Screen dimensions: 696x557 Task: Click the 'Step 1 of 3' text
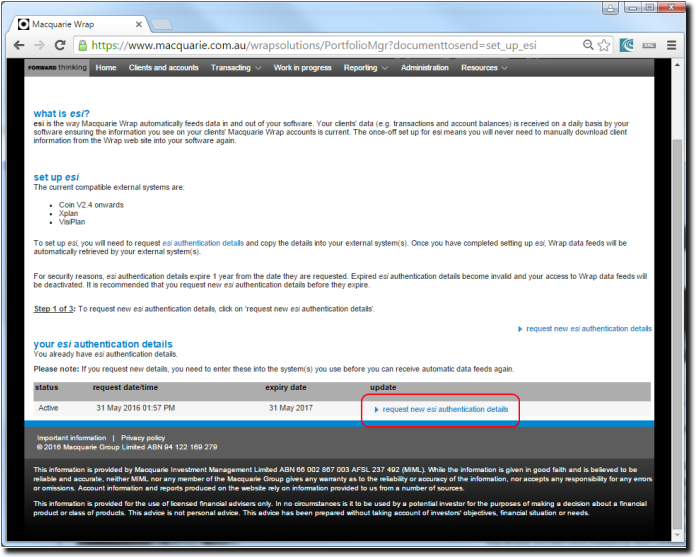coord(53,309)
